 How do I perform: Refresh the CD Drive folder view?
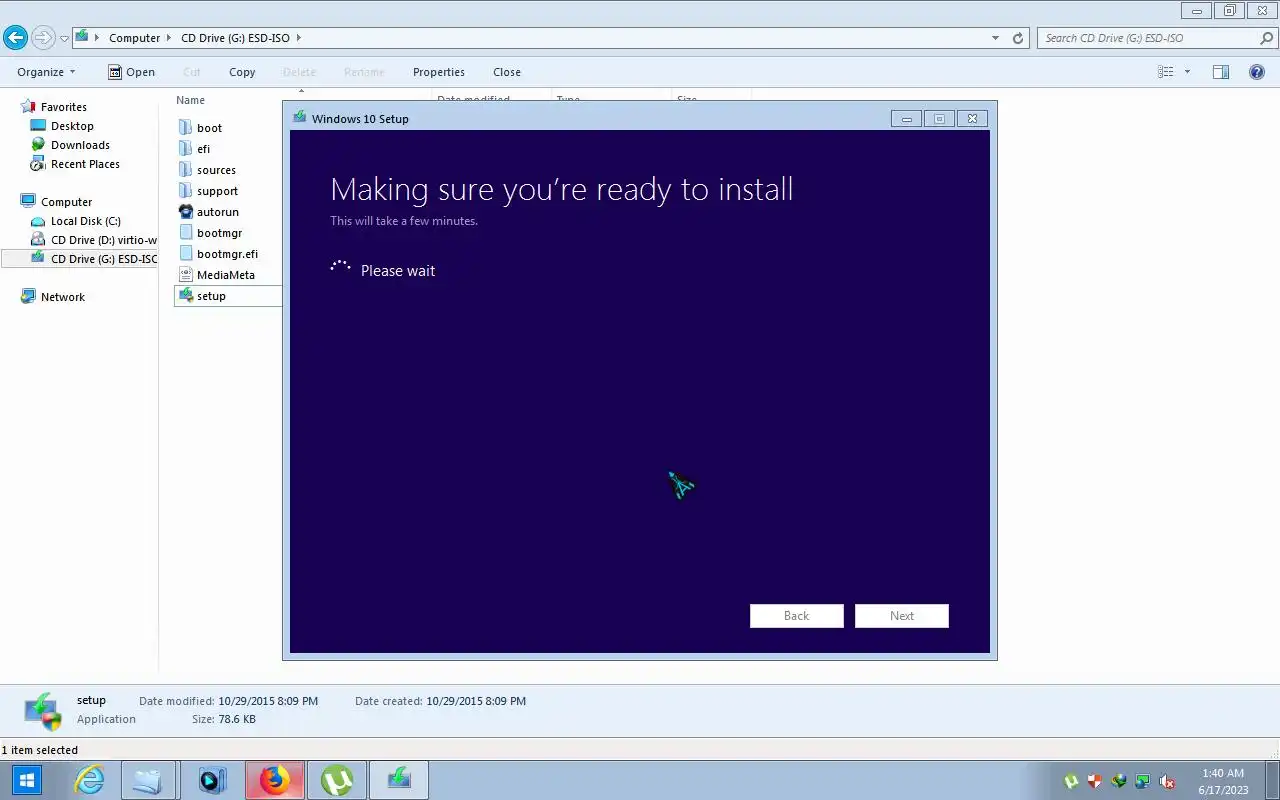click(1018, 38)
